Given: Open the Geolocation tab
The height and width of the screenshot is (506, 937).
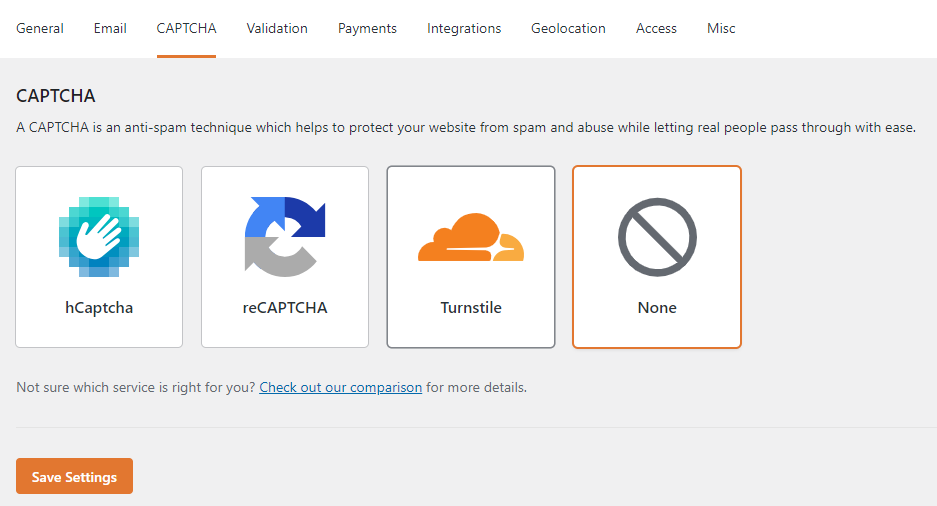Looking at the screenshot, I should (568, 28).
